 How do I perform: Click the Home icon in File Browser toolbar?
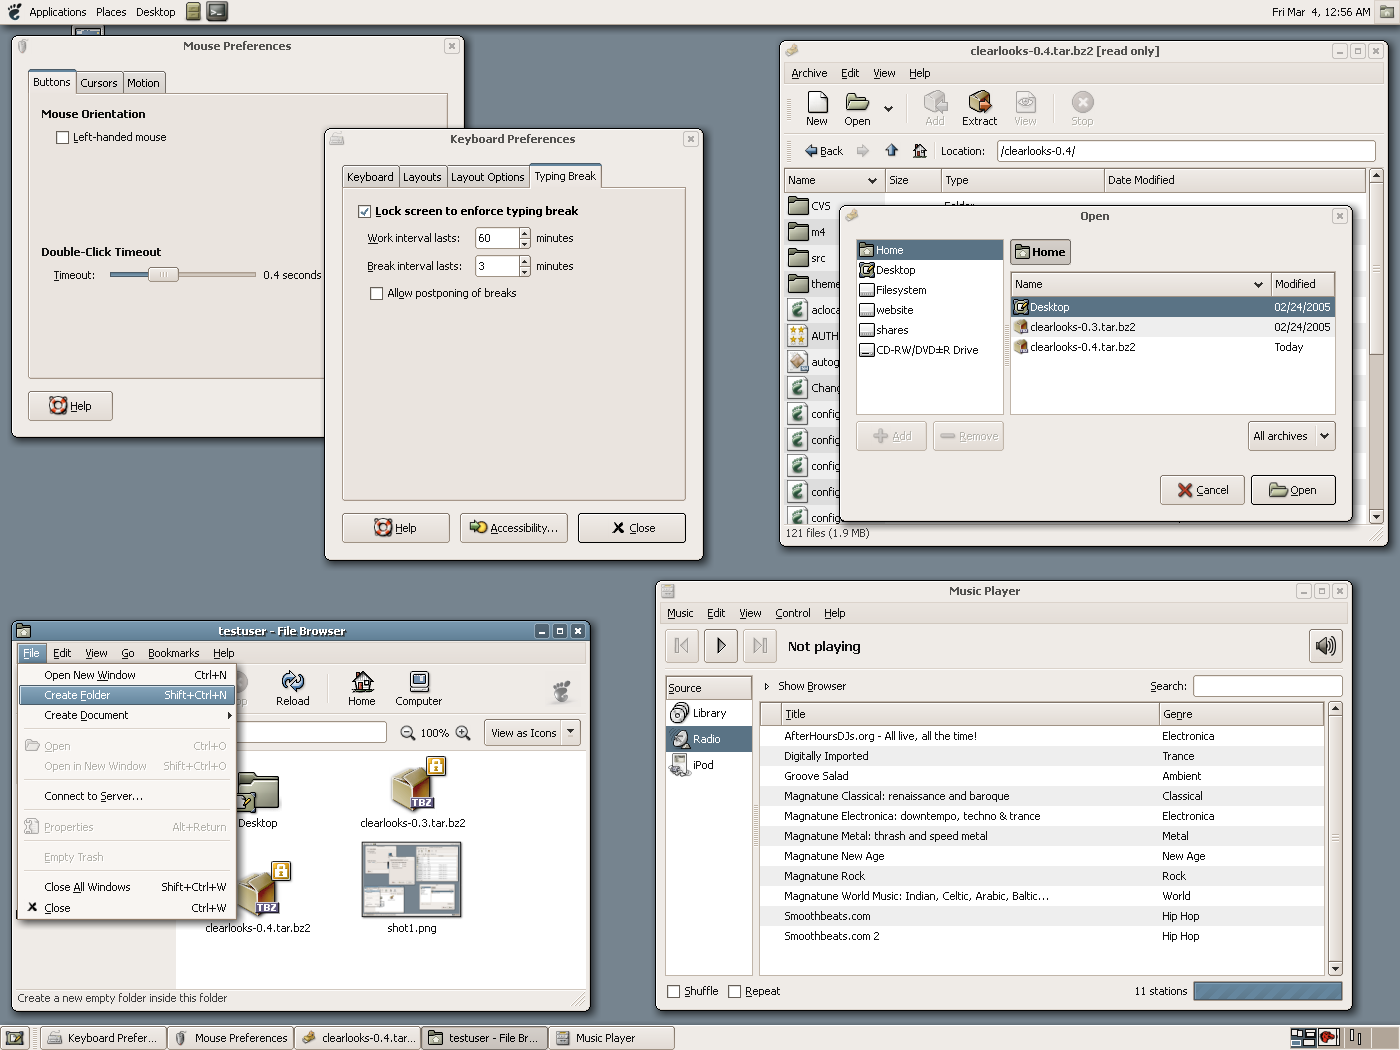[x=362, y=688]
